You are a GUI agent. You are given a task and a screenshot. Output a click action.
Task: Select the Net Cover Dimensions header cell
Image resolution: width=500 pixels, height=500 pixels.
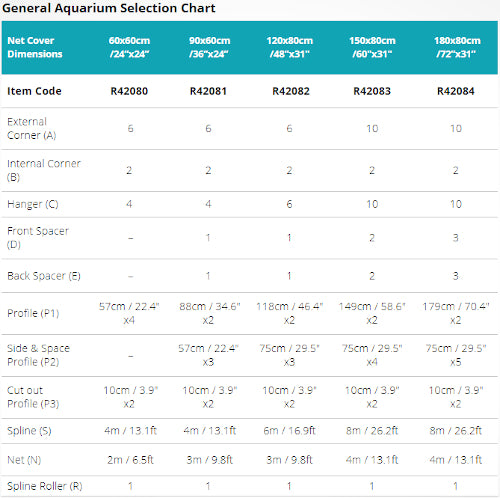click(x=35, y=47)
